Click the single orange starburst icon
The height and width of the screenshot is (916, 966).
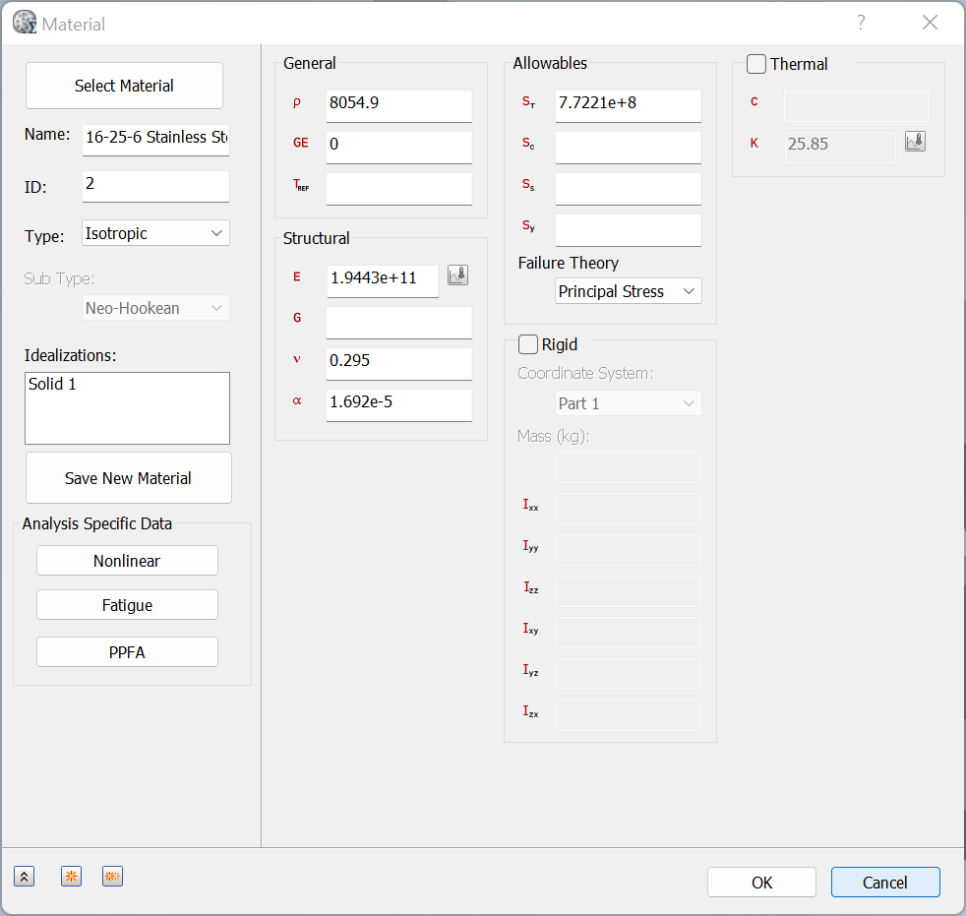(71, 877)
